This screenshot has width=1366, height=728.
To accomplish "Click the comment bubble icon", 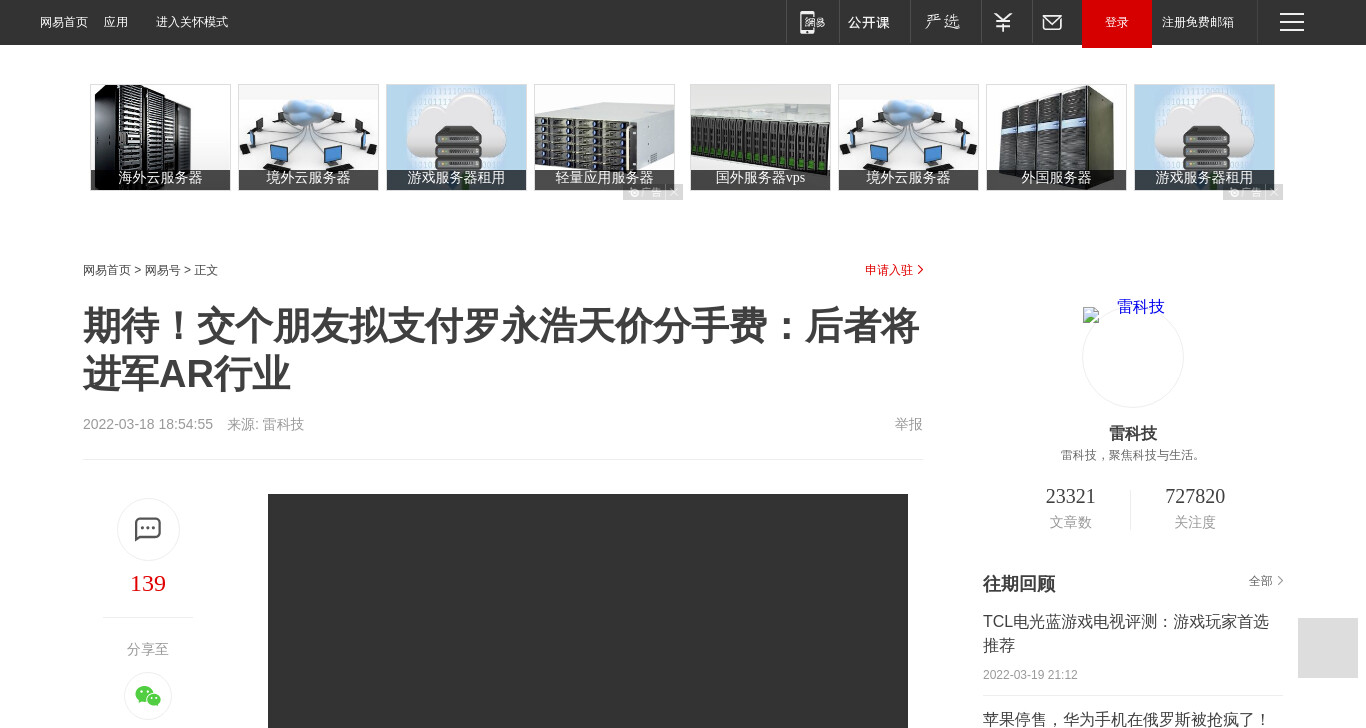I will point(148,529).
